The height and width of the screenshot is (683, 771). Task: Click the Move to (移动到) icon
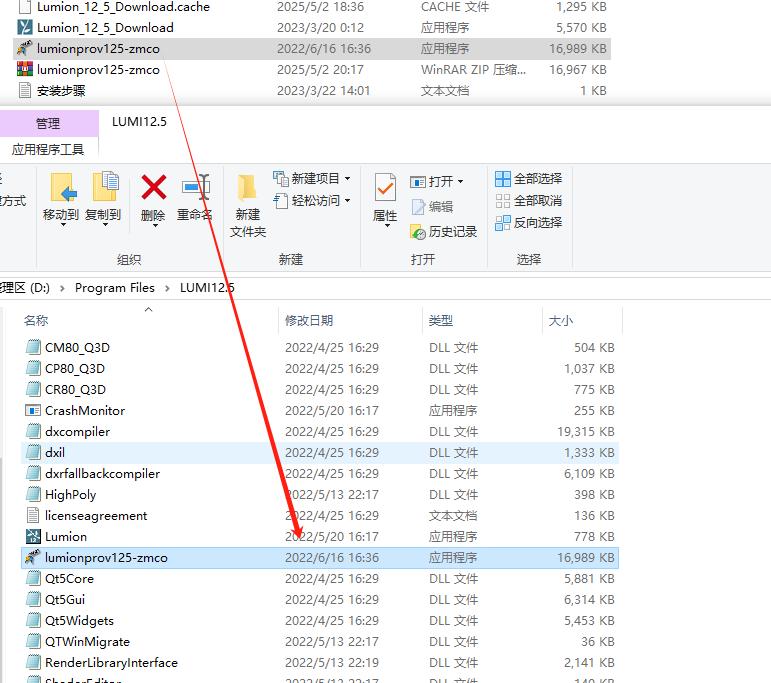click(63, 187)
